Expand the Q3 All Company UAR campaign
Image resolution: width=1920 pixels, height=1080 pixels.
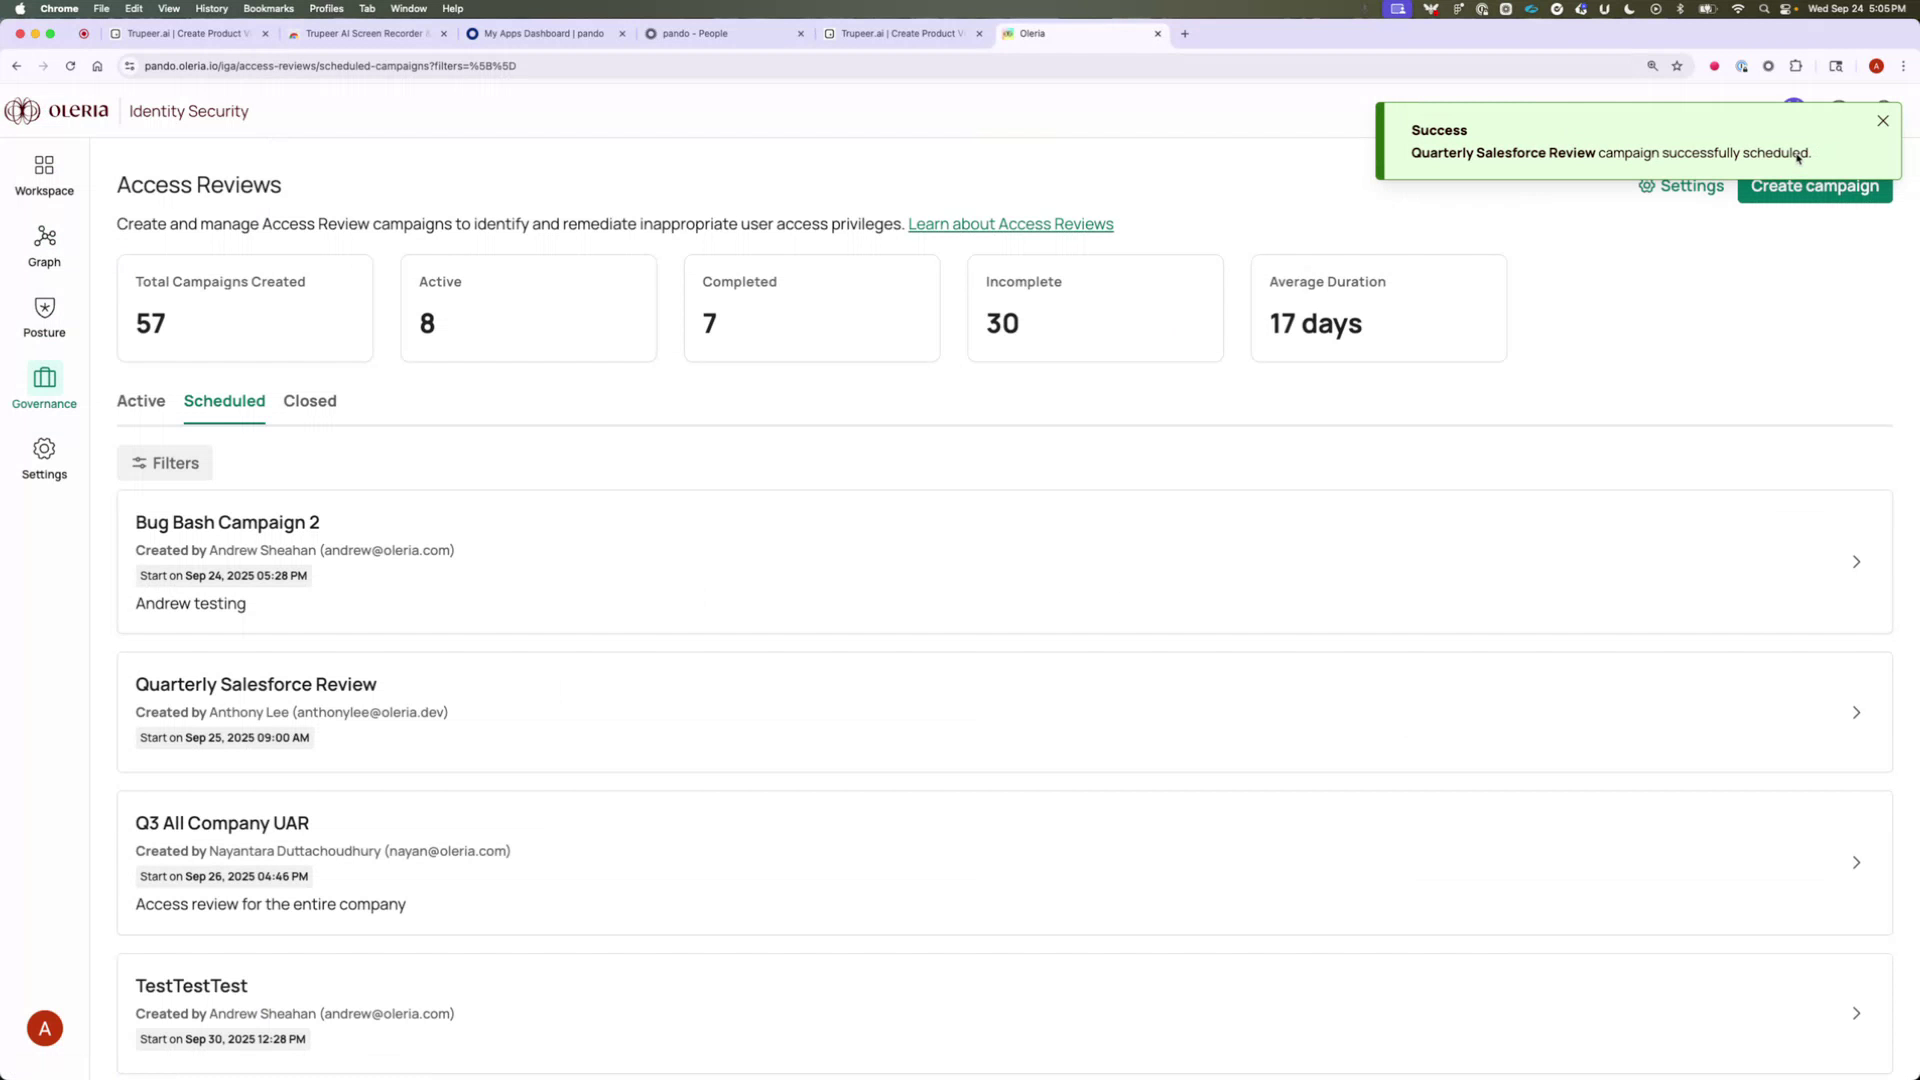click(1856, 862)
